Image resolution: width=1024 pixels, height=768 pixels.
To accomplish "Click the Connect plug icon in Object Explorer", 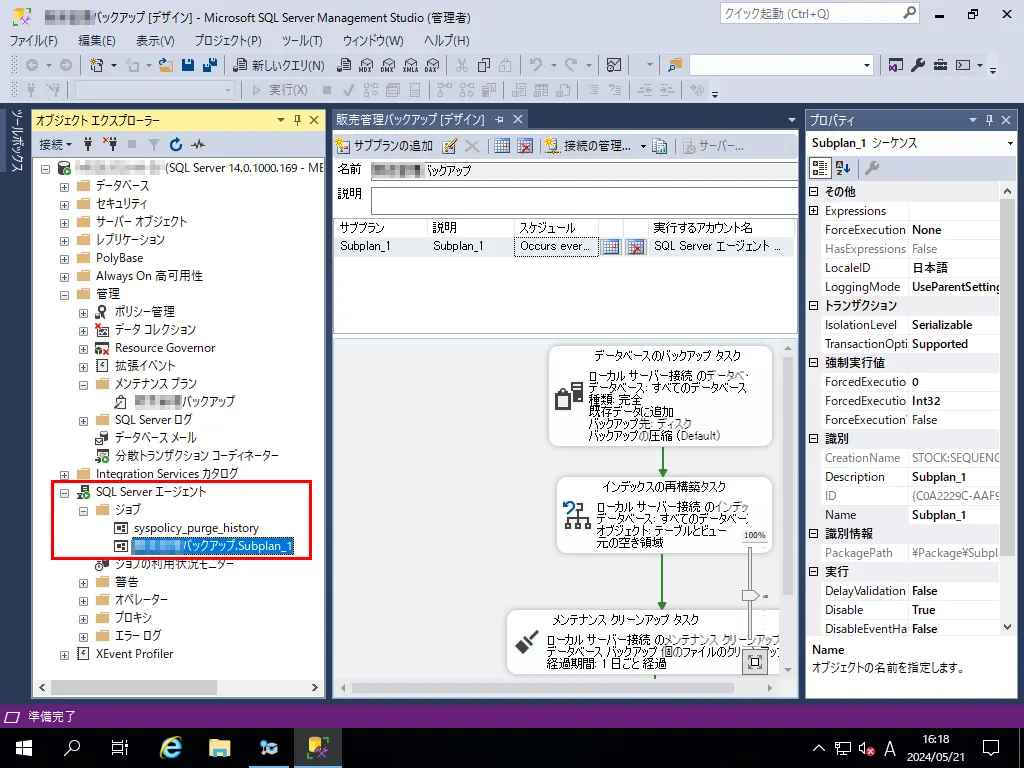I will 88,144.
